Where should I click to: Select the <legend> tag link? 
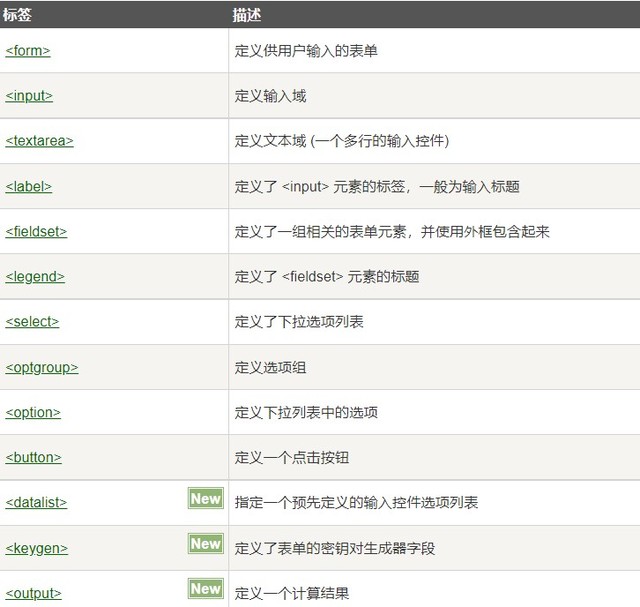(x=35, y=277)
